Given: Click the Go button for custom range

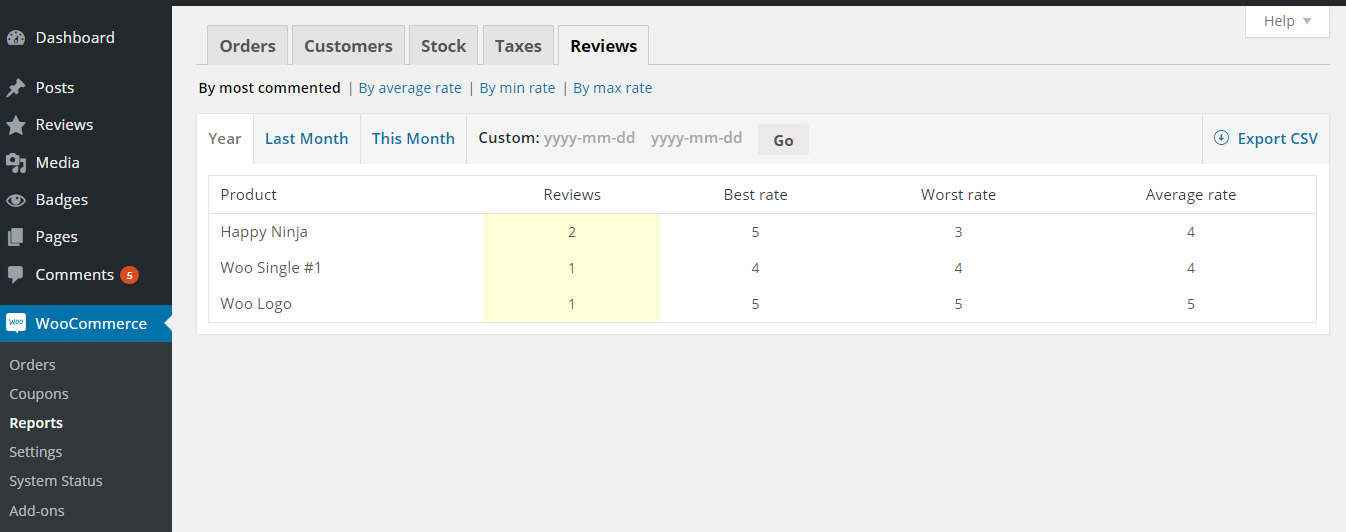Looking at the screenshot, I should [783, 140].
